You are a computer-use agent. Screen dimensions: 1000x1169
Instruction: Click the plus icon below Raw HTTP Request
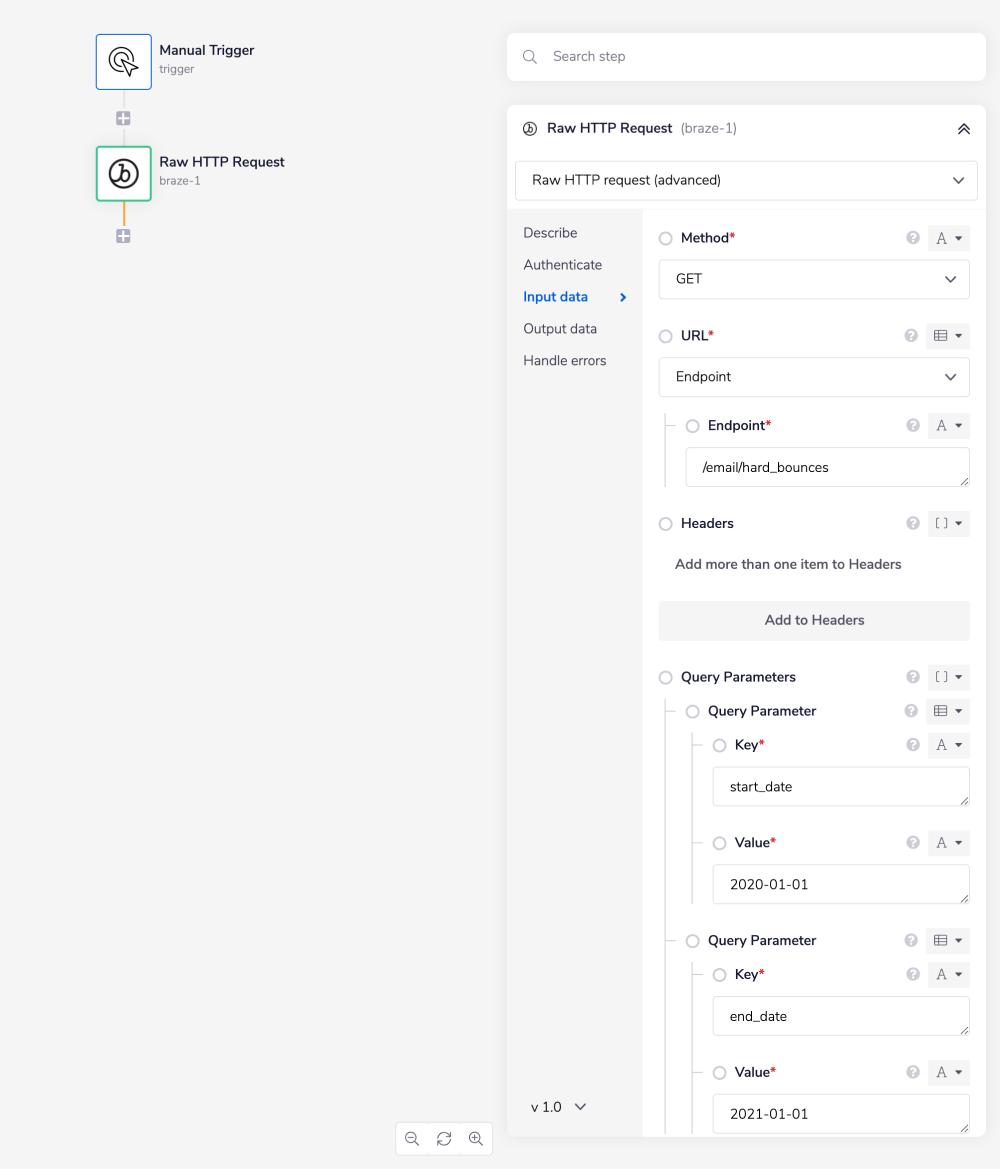[x=123, y=236]
